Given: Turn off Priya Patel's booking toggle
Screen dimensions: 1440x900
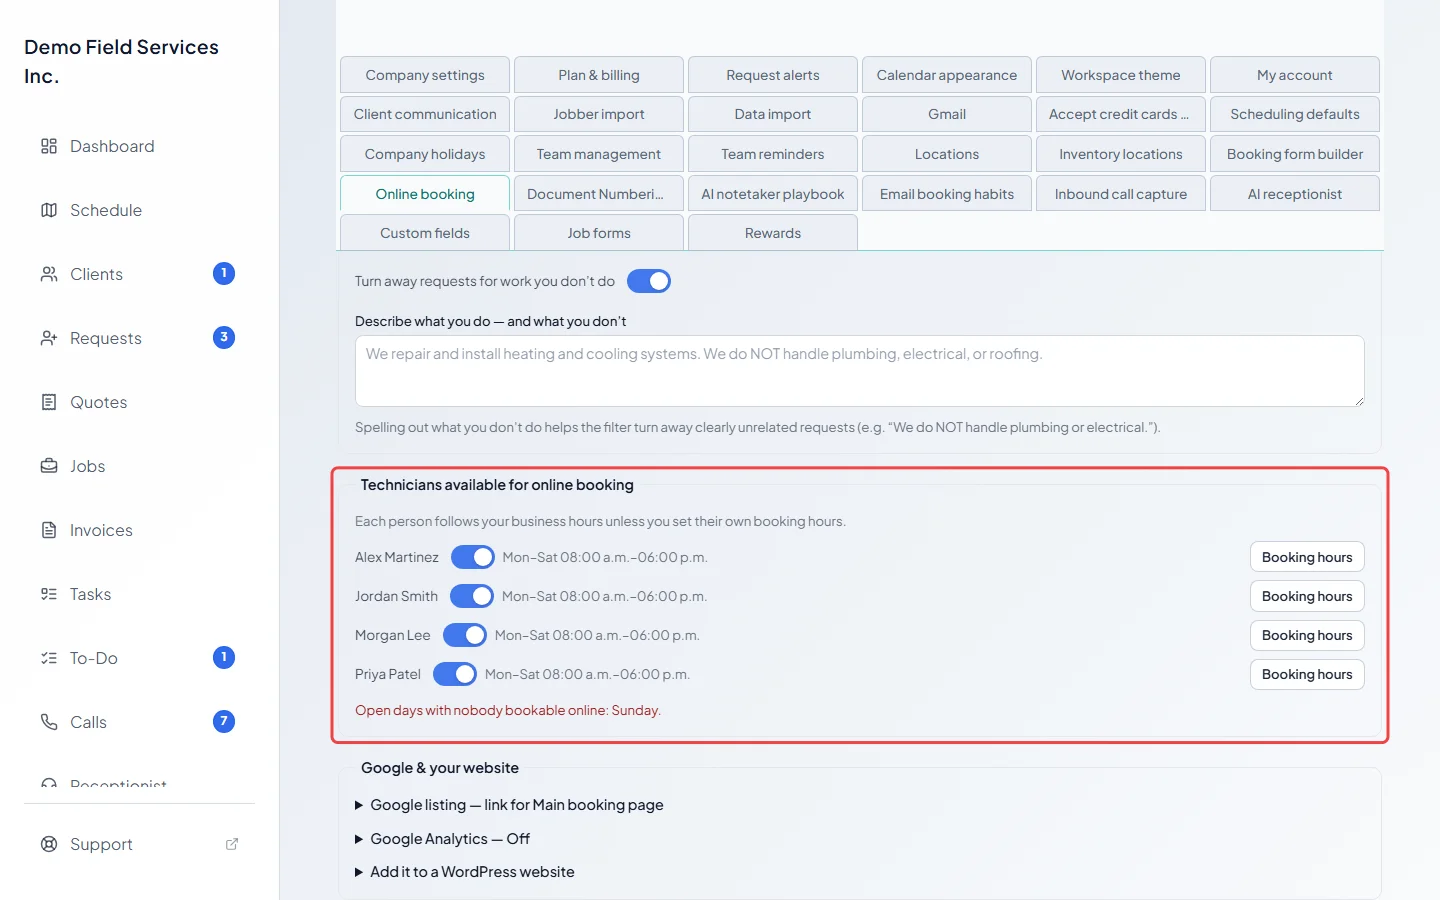Looking at the screenshot, I should (455, 674).
